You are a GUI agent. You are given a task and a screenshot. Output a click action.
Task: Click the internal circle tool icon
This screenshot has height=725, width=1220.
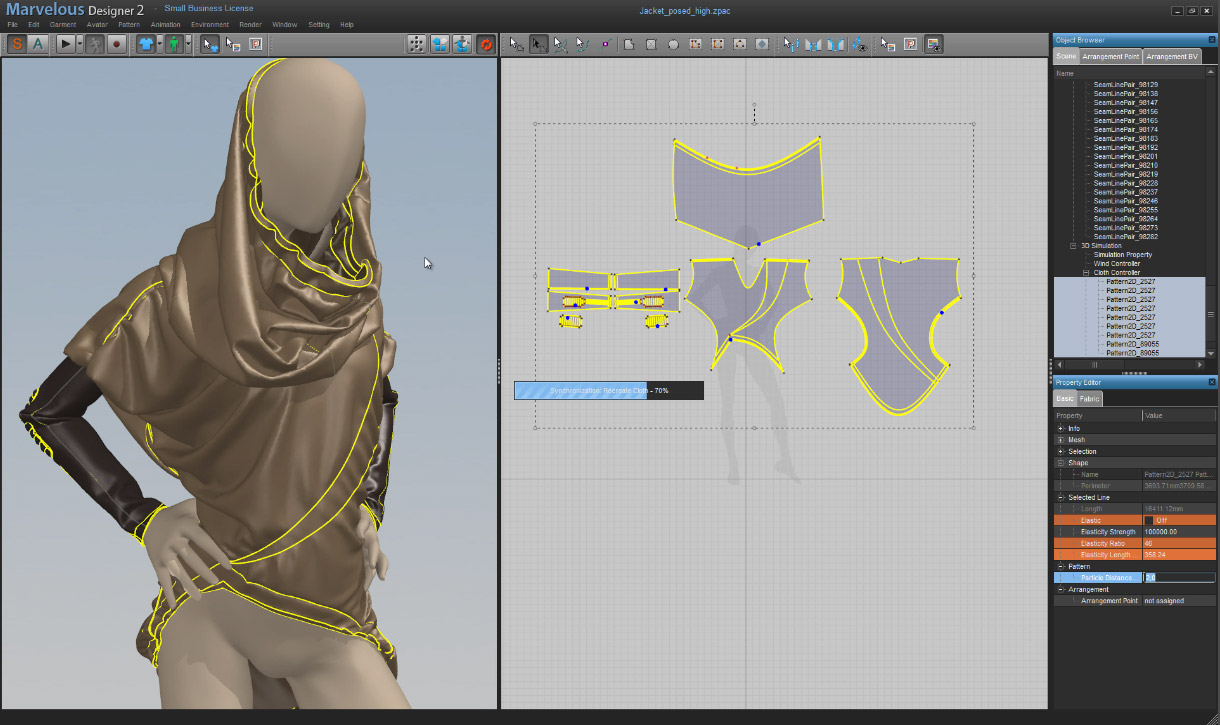[739, 44]
